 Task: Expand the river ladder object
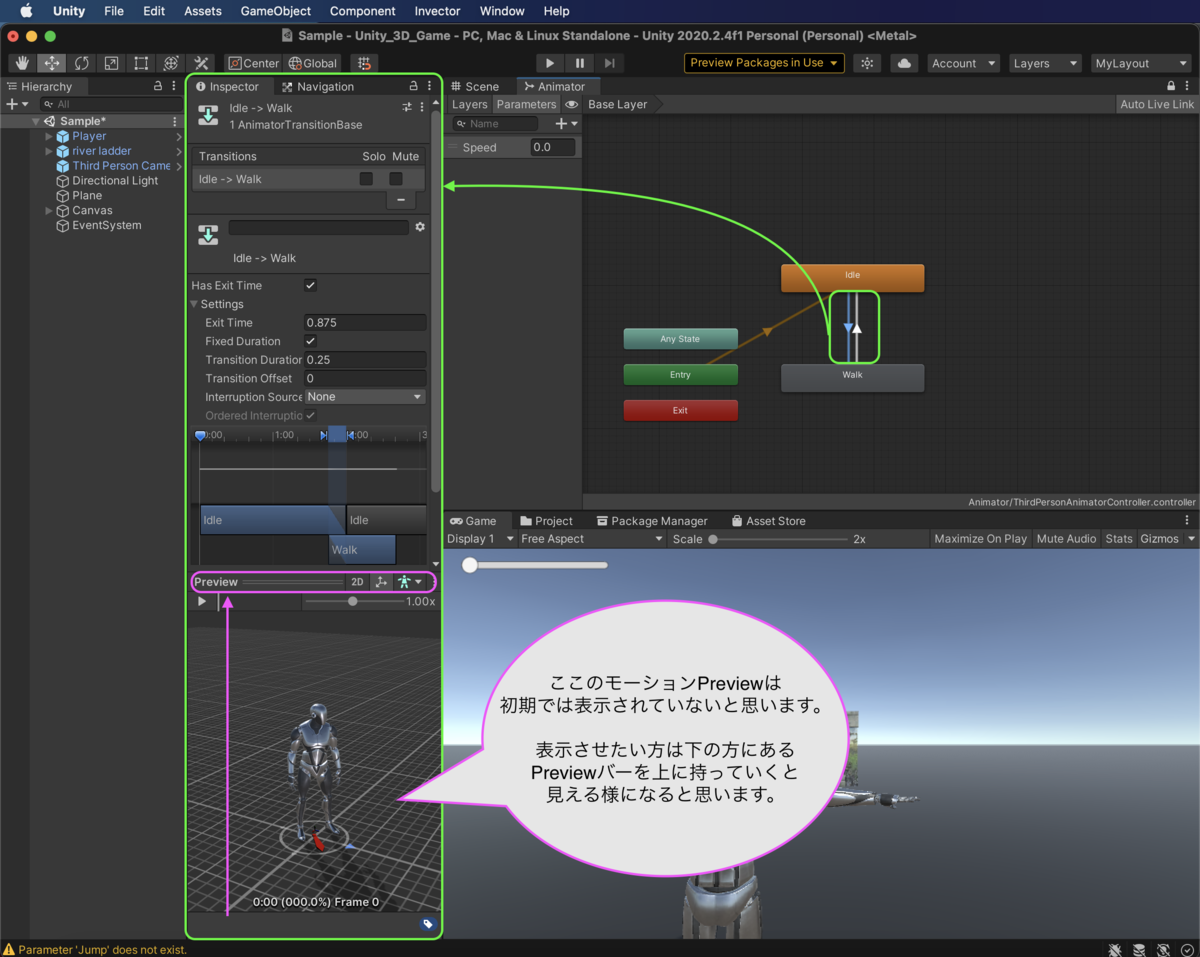pyautogui.click(x=49, y=151)
